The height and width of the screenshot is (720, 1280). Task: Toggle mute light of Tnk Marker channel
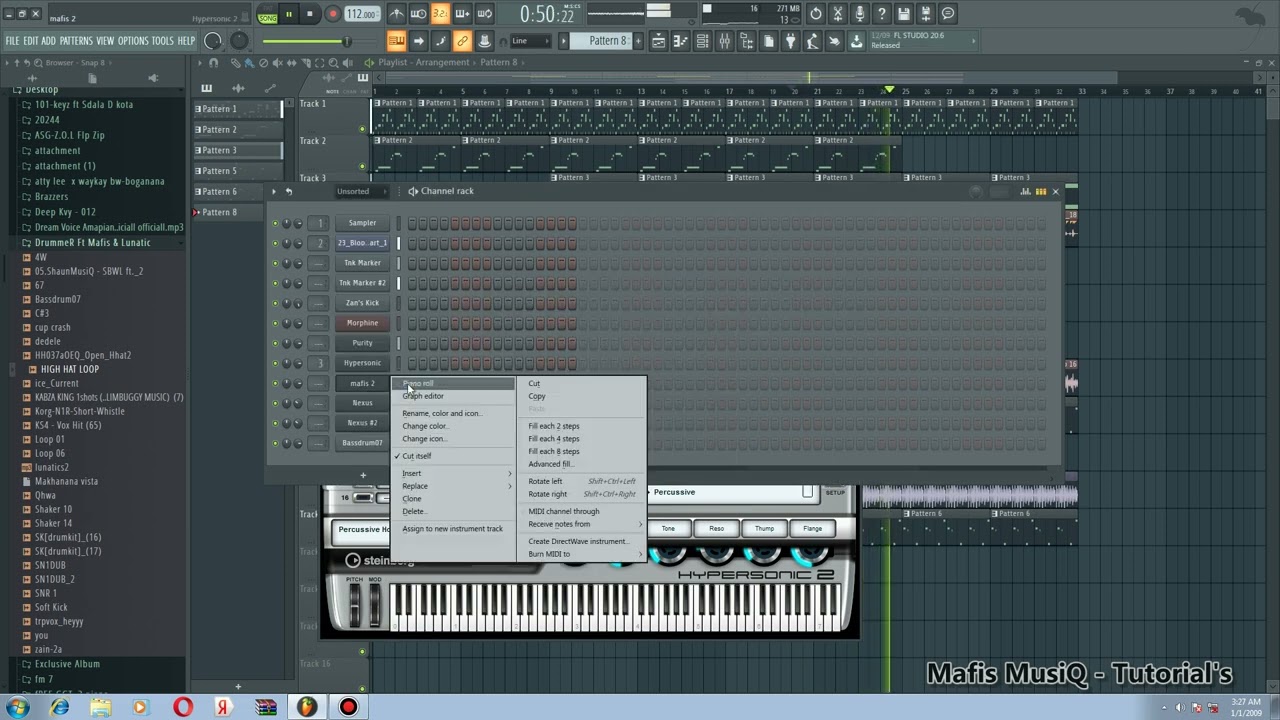[x=275, y=263]
